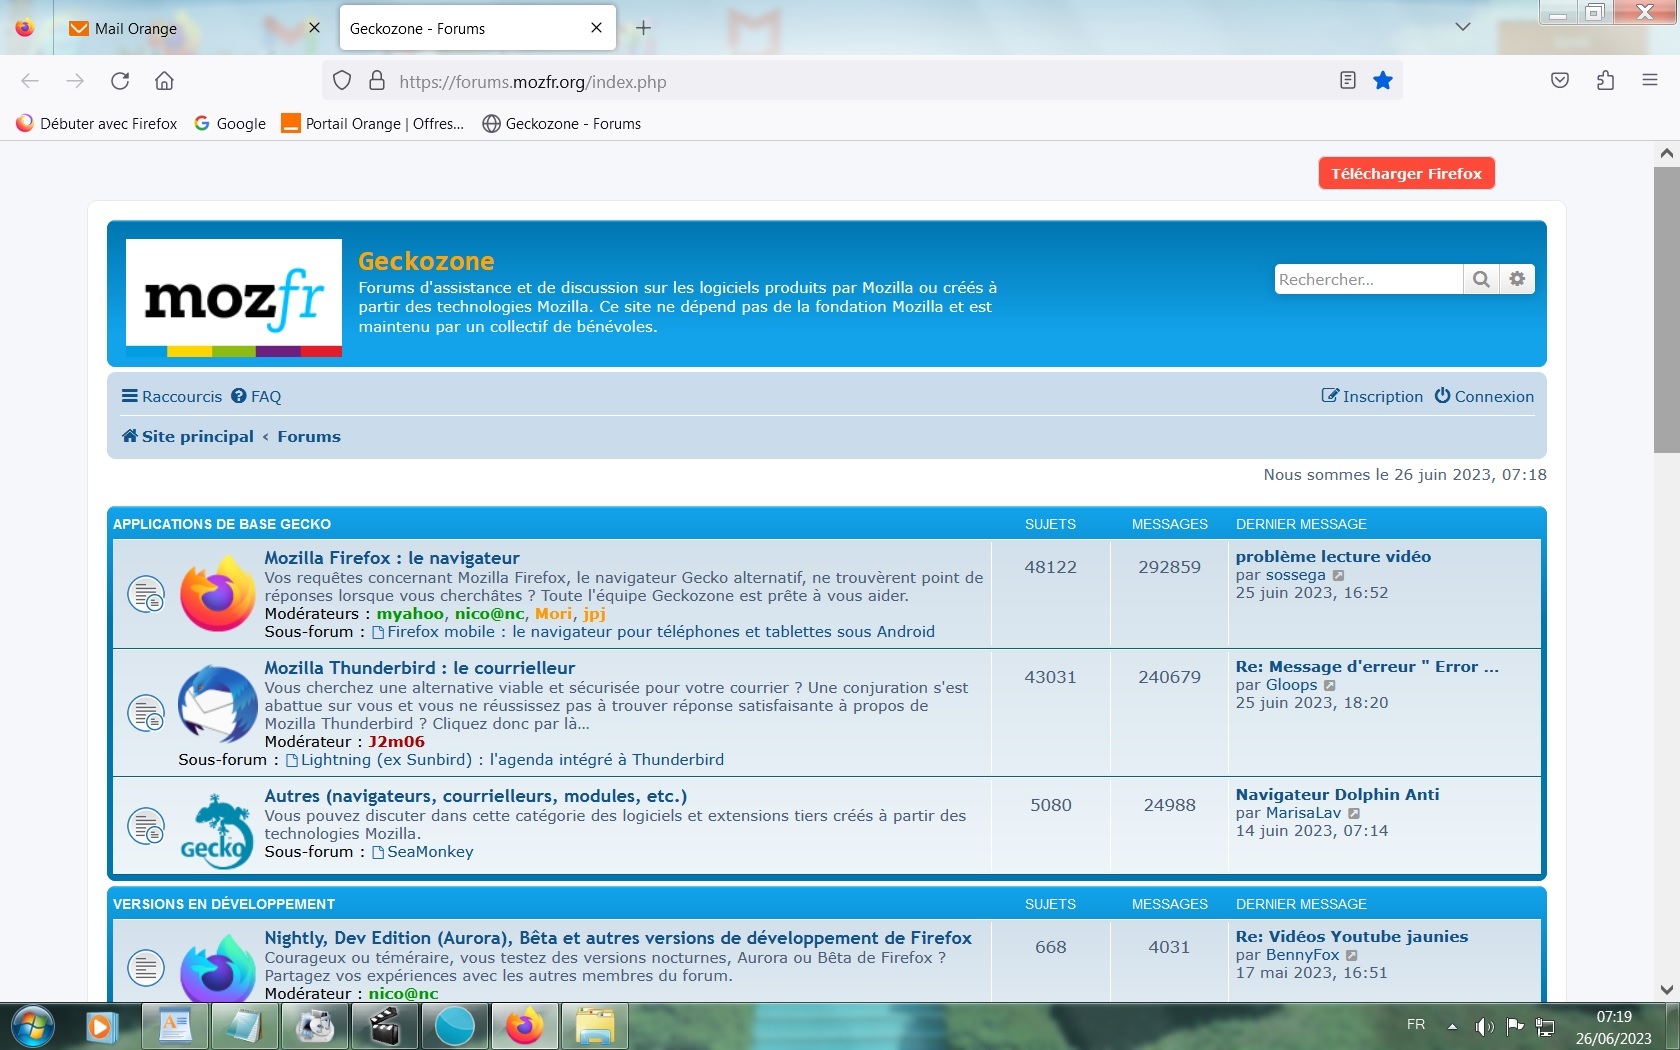Viewport: 1680px width, 1050px height.
Task: Open Portail Orange bookmark
Action: (373, 124)
